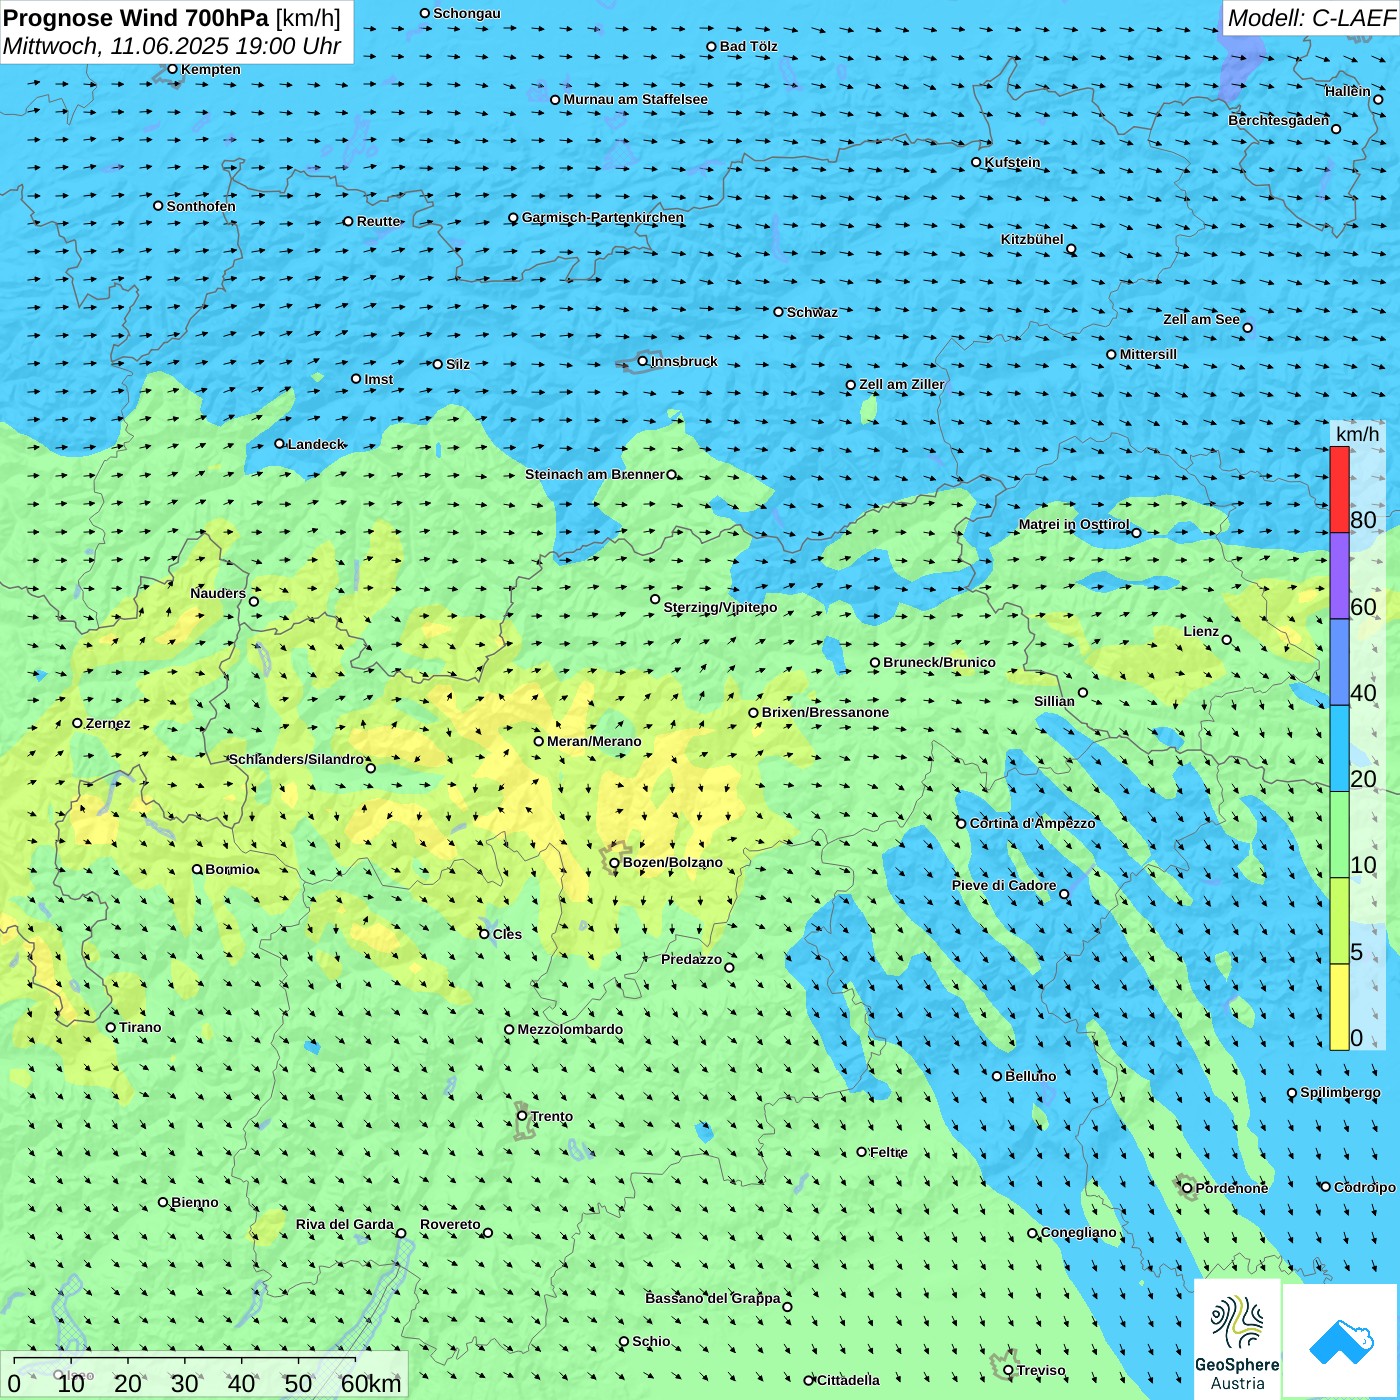The width and height of the screenshot is (1400, 1400).
Task: Click the 'Nauders' label
Action: (217, 593)
